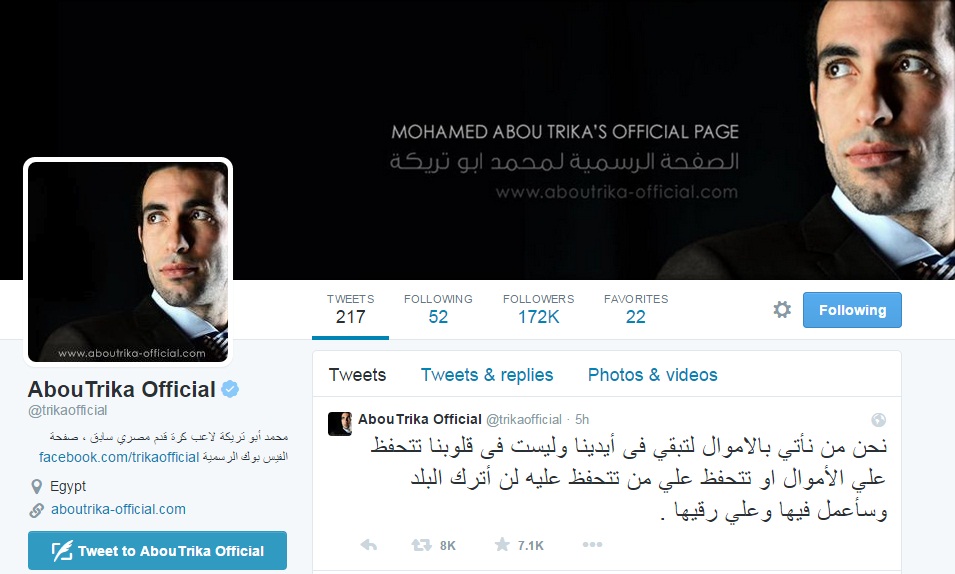Open the Followers 172K list
The height and width of the screenshot is (574, 955).
[x=538, y=309]
